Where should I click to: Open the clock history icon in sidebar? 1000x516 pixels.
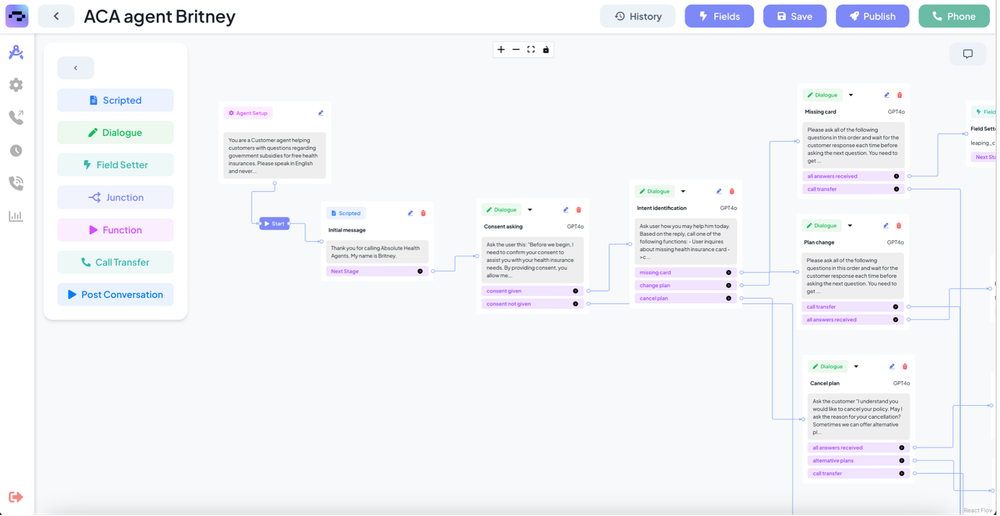[16, 151]
